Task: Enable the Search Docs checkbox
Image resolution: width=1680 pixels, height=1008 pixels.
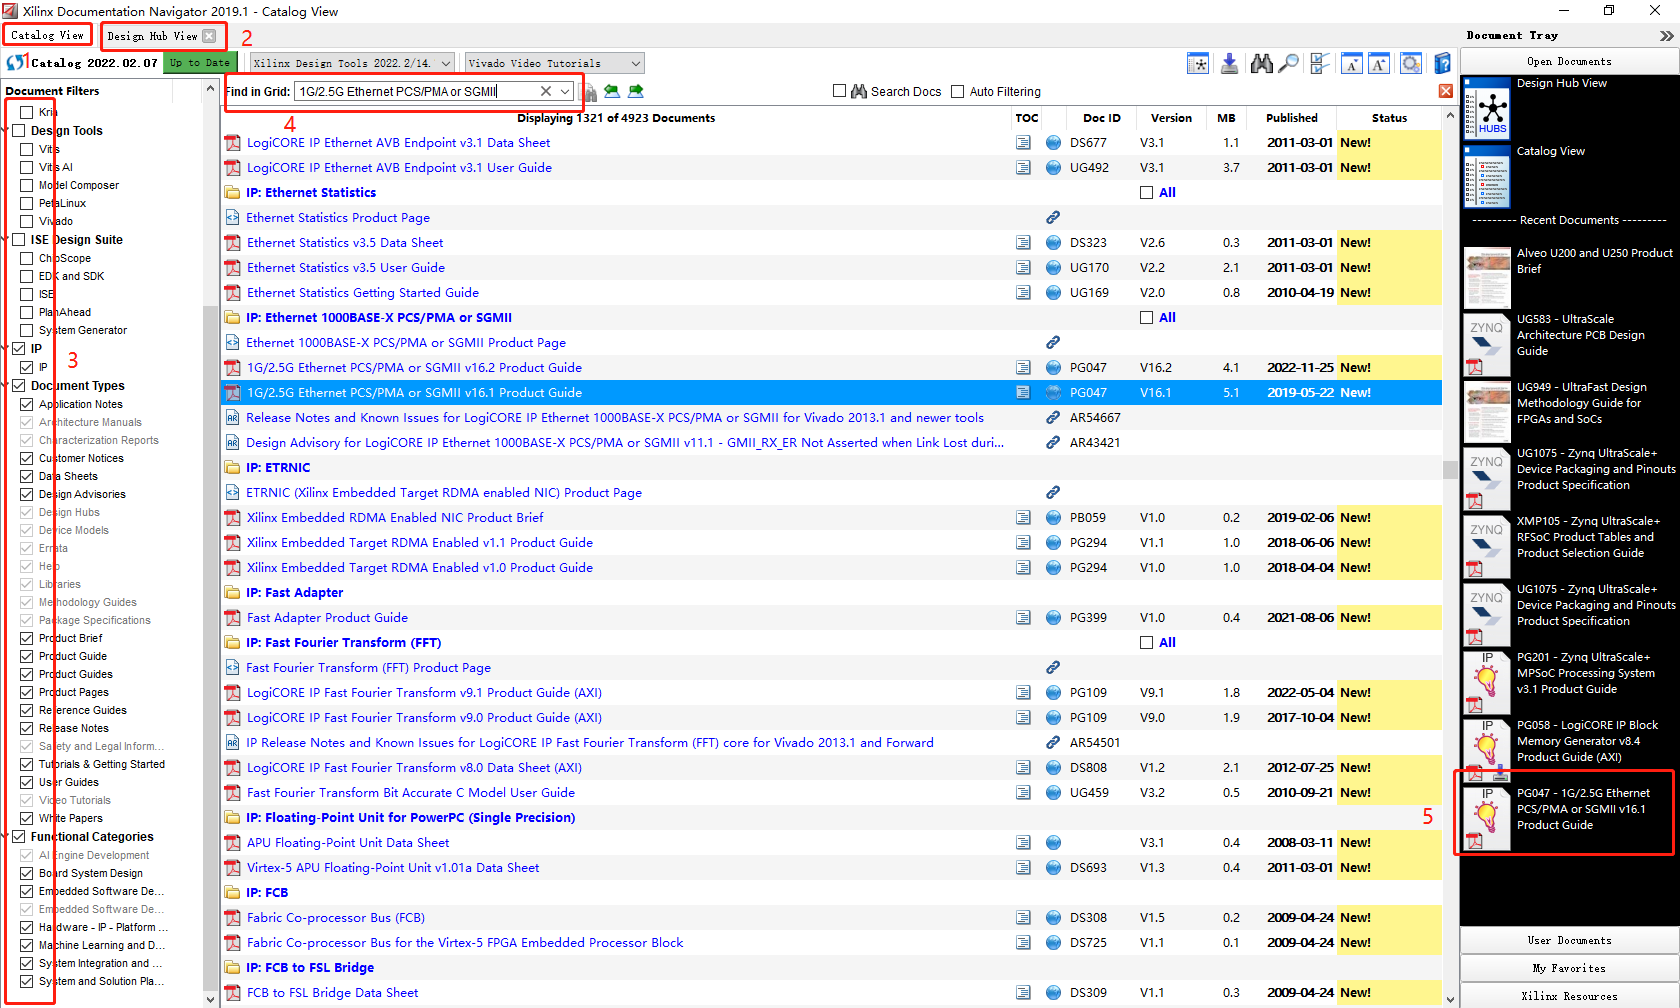Action: [840, 91]
